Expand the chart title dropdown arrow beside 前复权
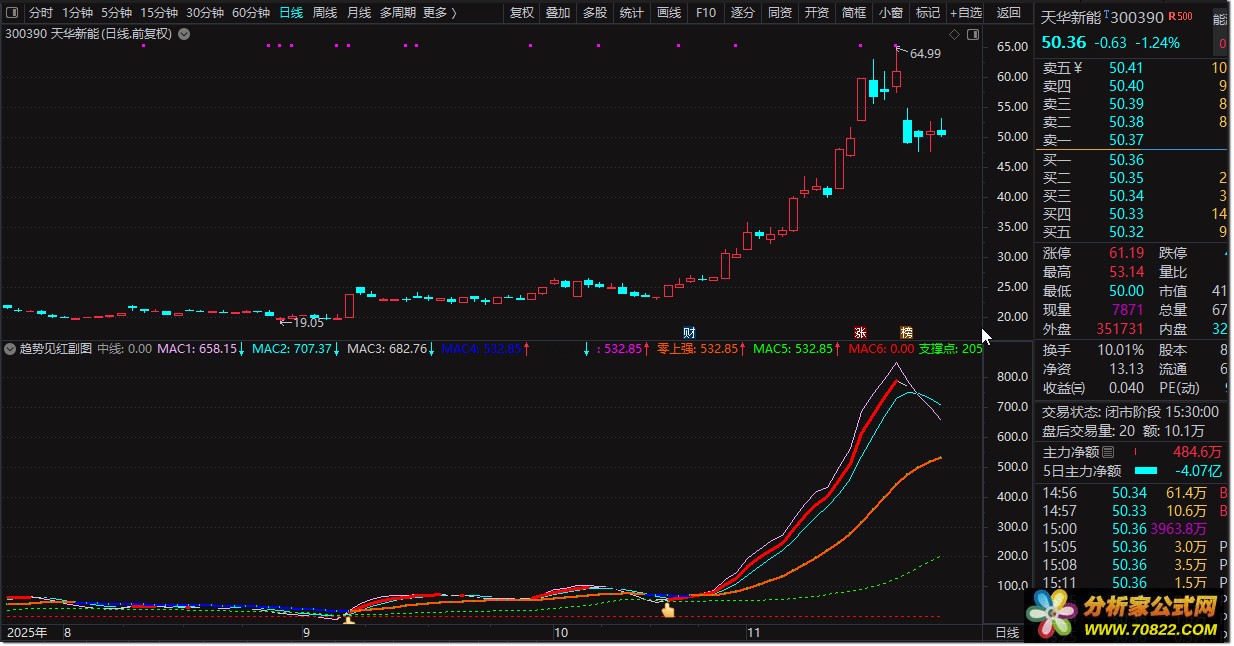Image resolution: width=1234 pixels, height=646 pixels. pyautogui.click(x=183, y=33)
